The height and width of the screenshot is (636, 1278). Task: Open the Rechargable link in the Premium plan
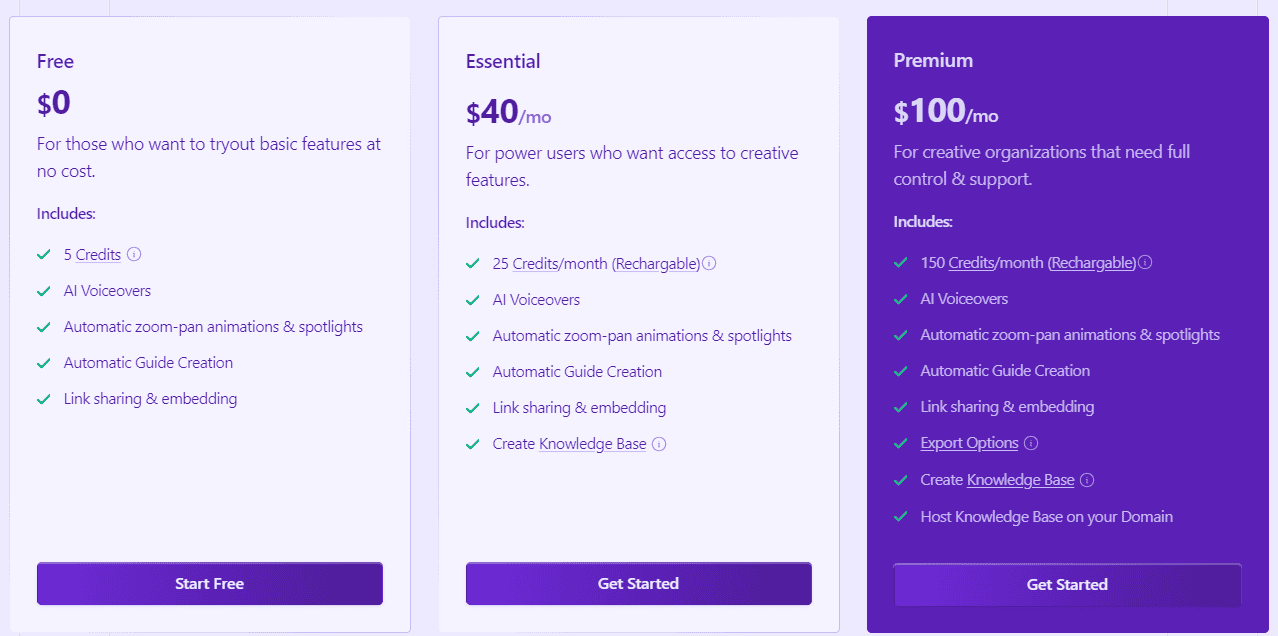click(1091, 262)
